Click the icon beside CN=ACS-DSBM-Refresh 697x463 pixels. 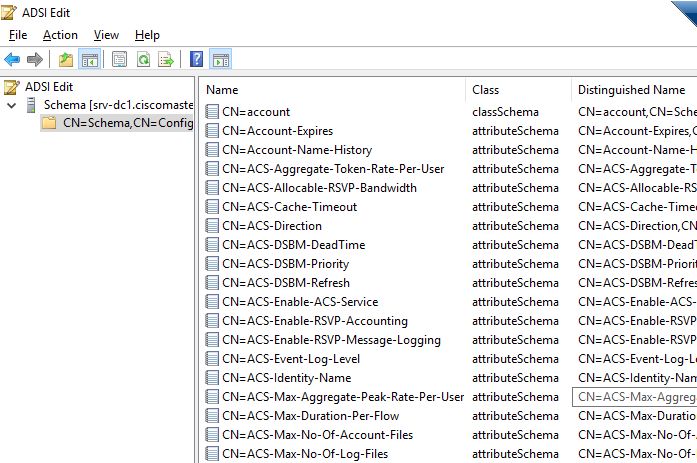pyautogui.click(x=212, y=283)
